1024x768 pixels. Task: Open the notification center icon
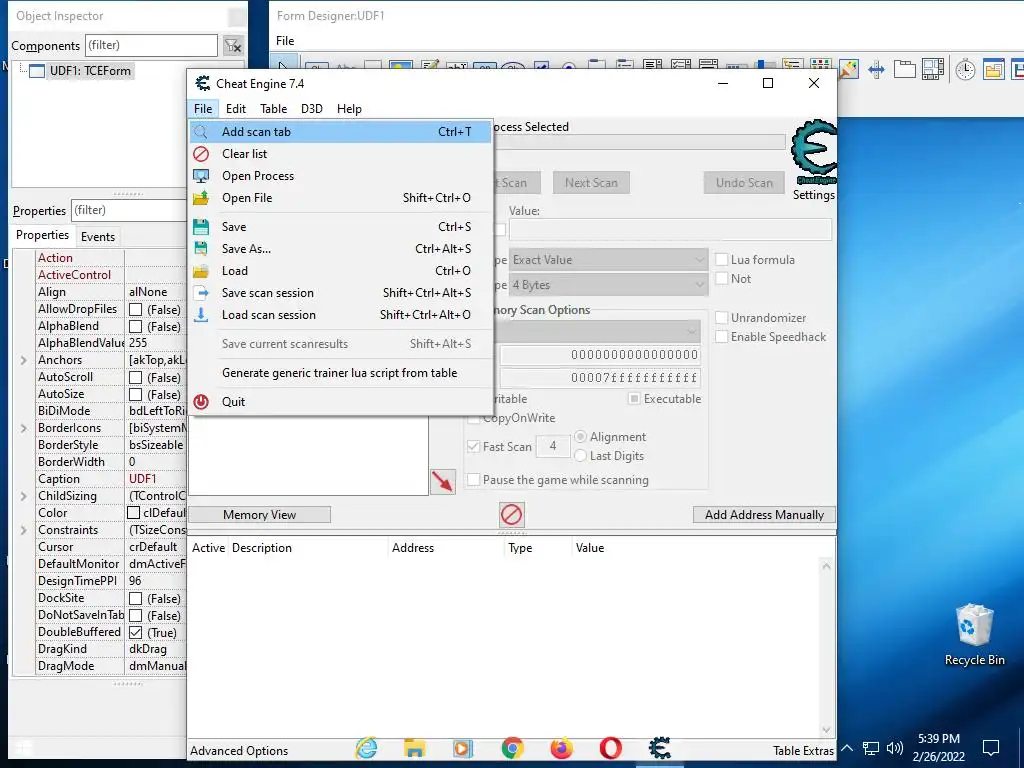point(991,748)
